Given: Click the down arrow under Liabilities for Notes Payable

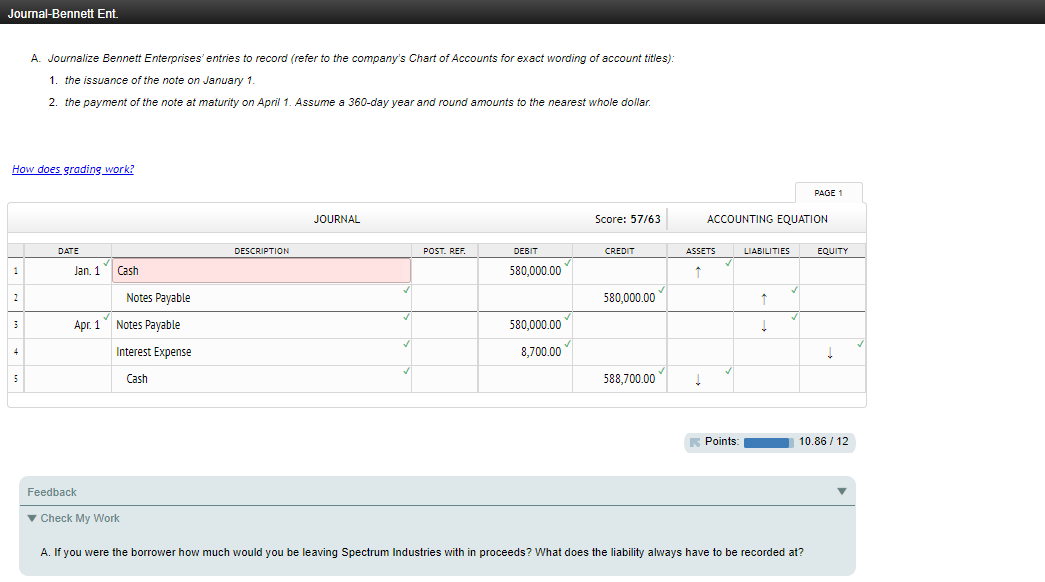Looking at the screenshot, I should click(x=763, y=324).
